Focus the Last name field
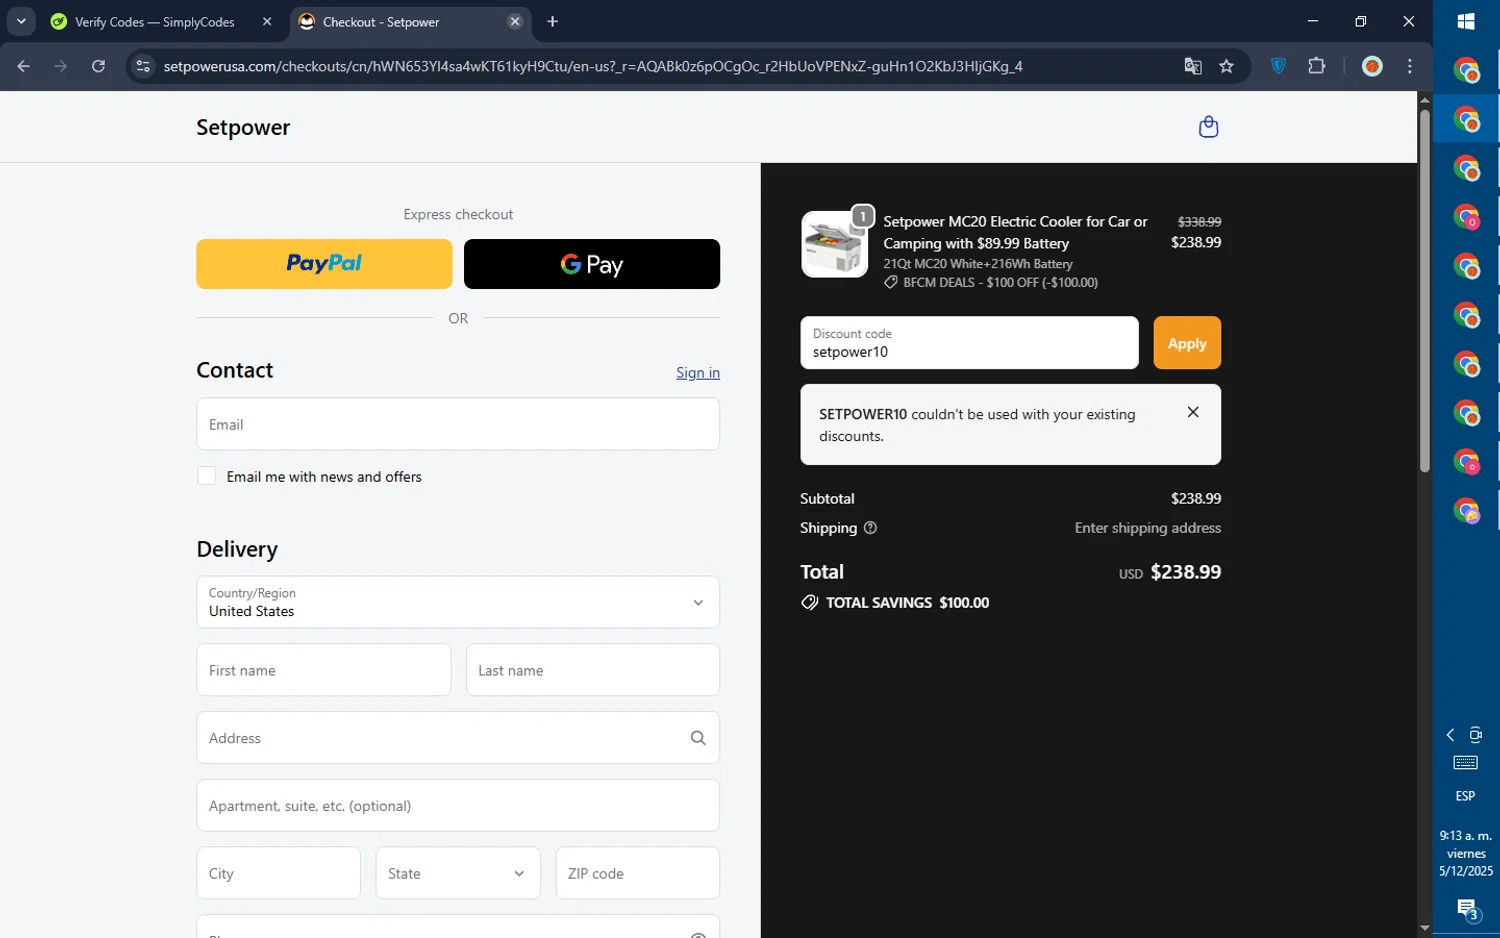Image resolution: width=1500 pixels, height=938 pixels. point(593,670)
